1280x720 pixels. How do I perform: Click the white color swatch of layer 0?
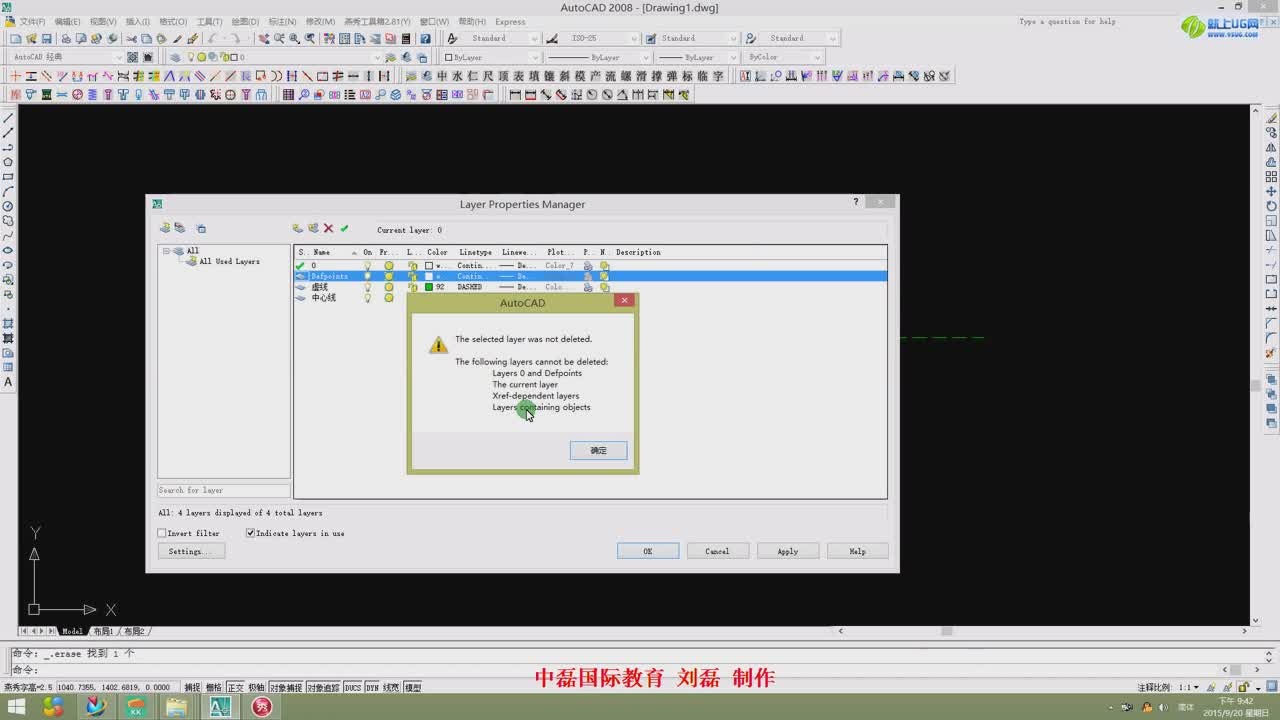(x=429, y=266)
